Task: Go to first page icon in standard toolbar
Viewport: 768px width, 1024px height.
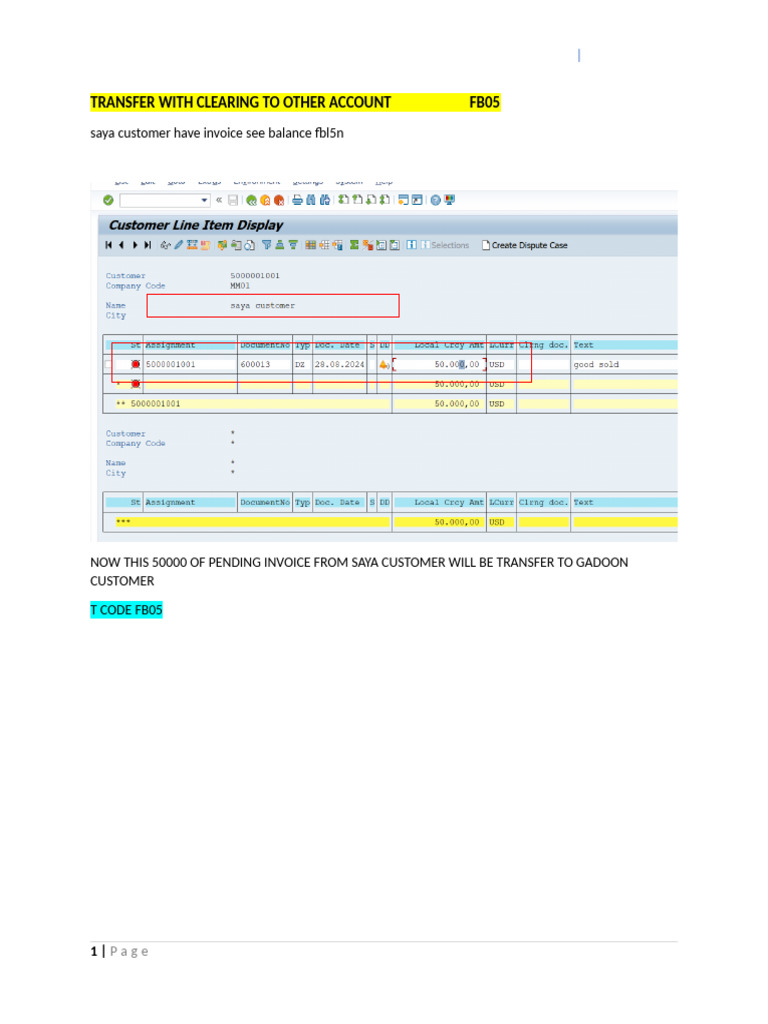Action: 343,200
